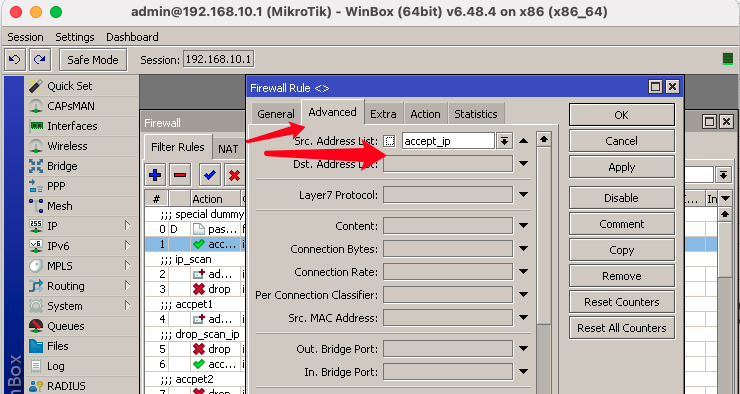Click the Undo arrow in toolbar
The height and width of the screenshot is (394, 740).
pyautogui.click(x=15, y=59)
